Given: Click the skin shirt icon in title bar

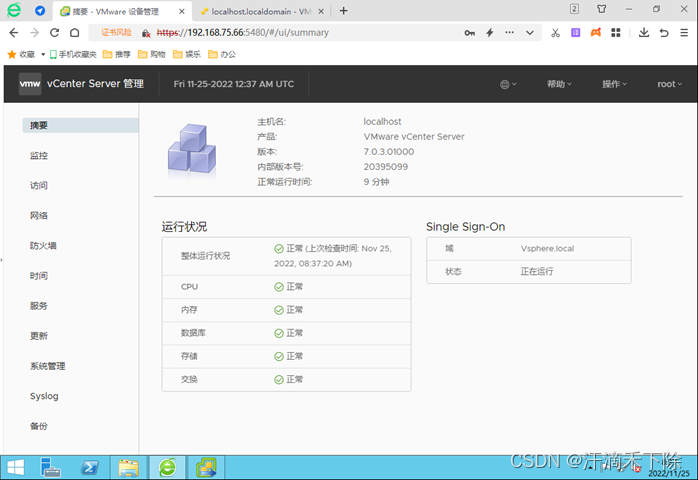Looking at the screenshot, I should coord(602,9).
